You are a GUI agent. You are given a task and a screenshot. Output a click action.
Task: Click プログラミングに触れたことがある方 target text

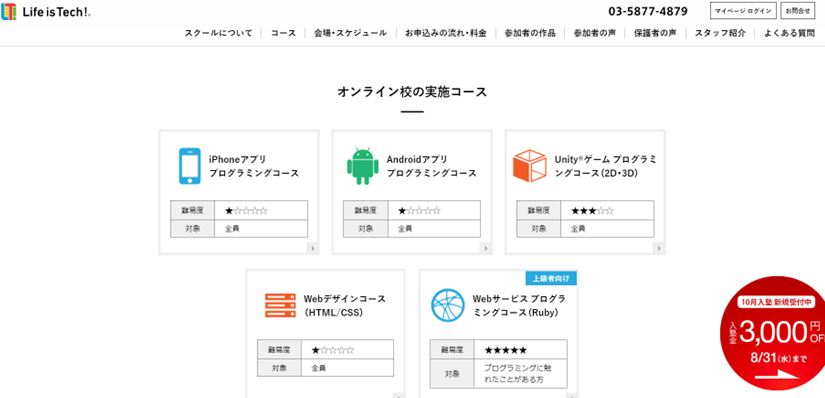[x=518, y=373]
